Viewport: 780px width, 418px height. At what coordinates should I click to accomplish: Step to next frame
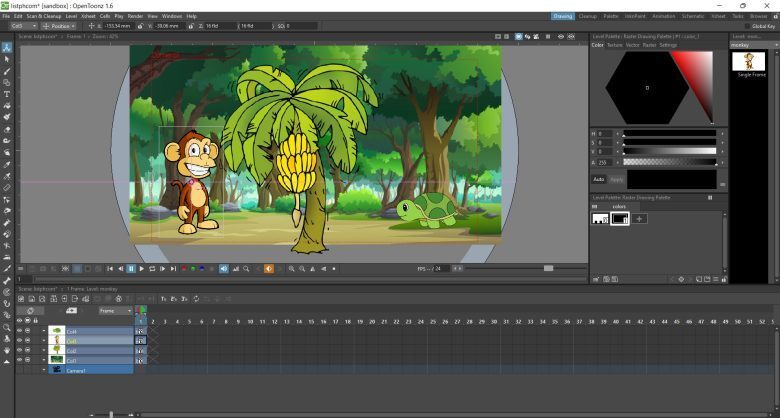(x=163, y=269)
